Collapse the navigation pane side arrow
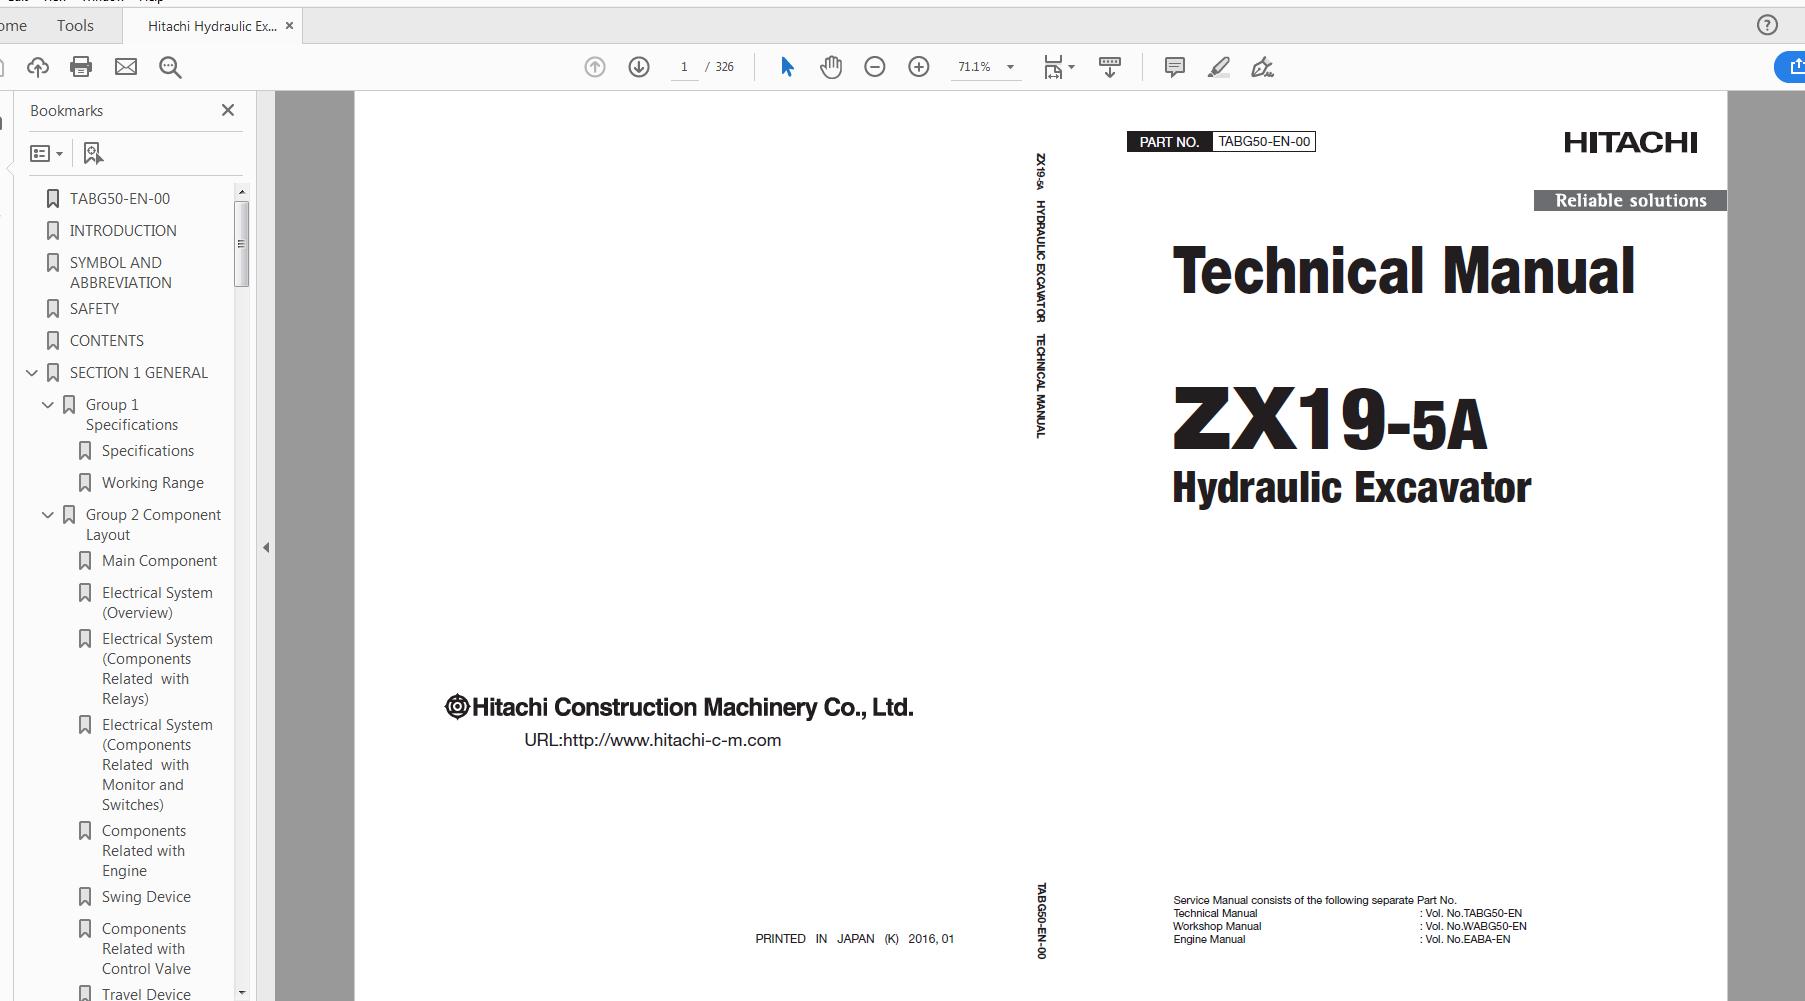Viewport: 1805px width, 1001px height. [x=266, y=547]
